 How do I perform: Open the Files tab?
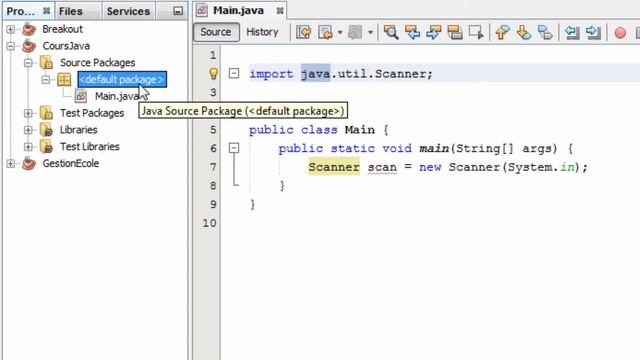point(71,11)
